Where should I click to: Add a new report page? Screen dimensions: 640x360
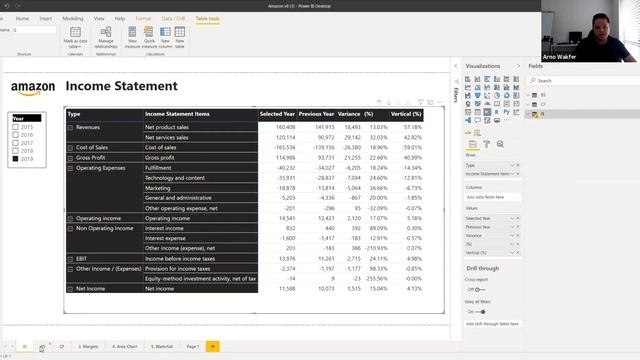pos(213,347)
